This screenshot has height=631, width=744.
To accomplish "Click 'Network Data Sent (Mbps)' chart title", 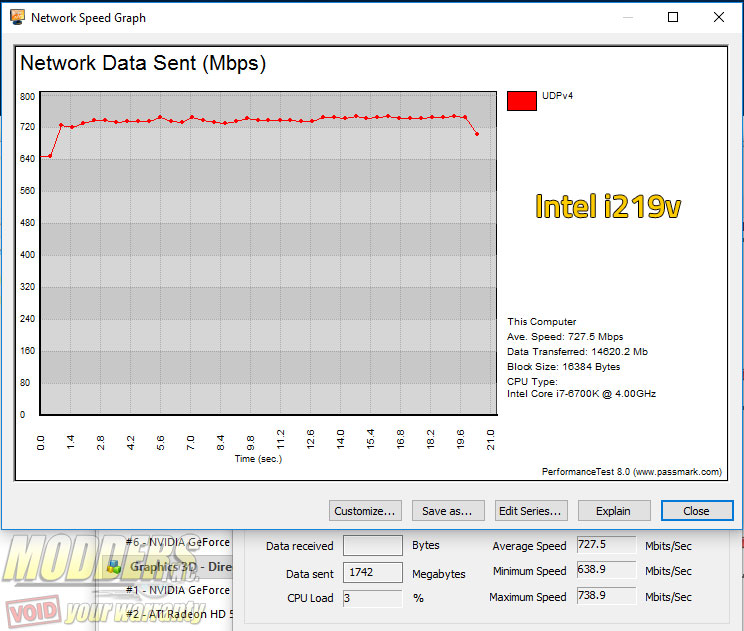I will click(143, 63).
